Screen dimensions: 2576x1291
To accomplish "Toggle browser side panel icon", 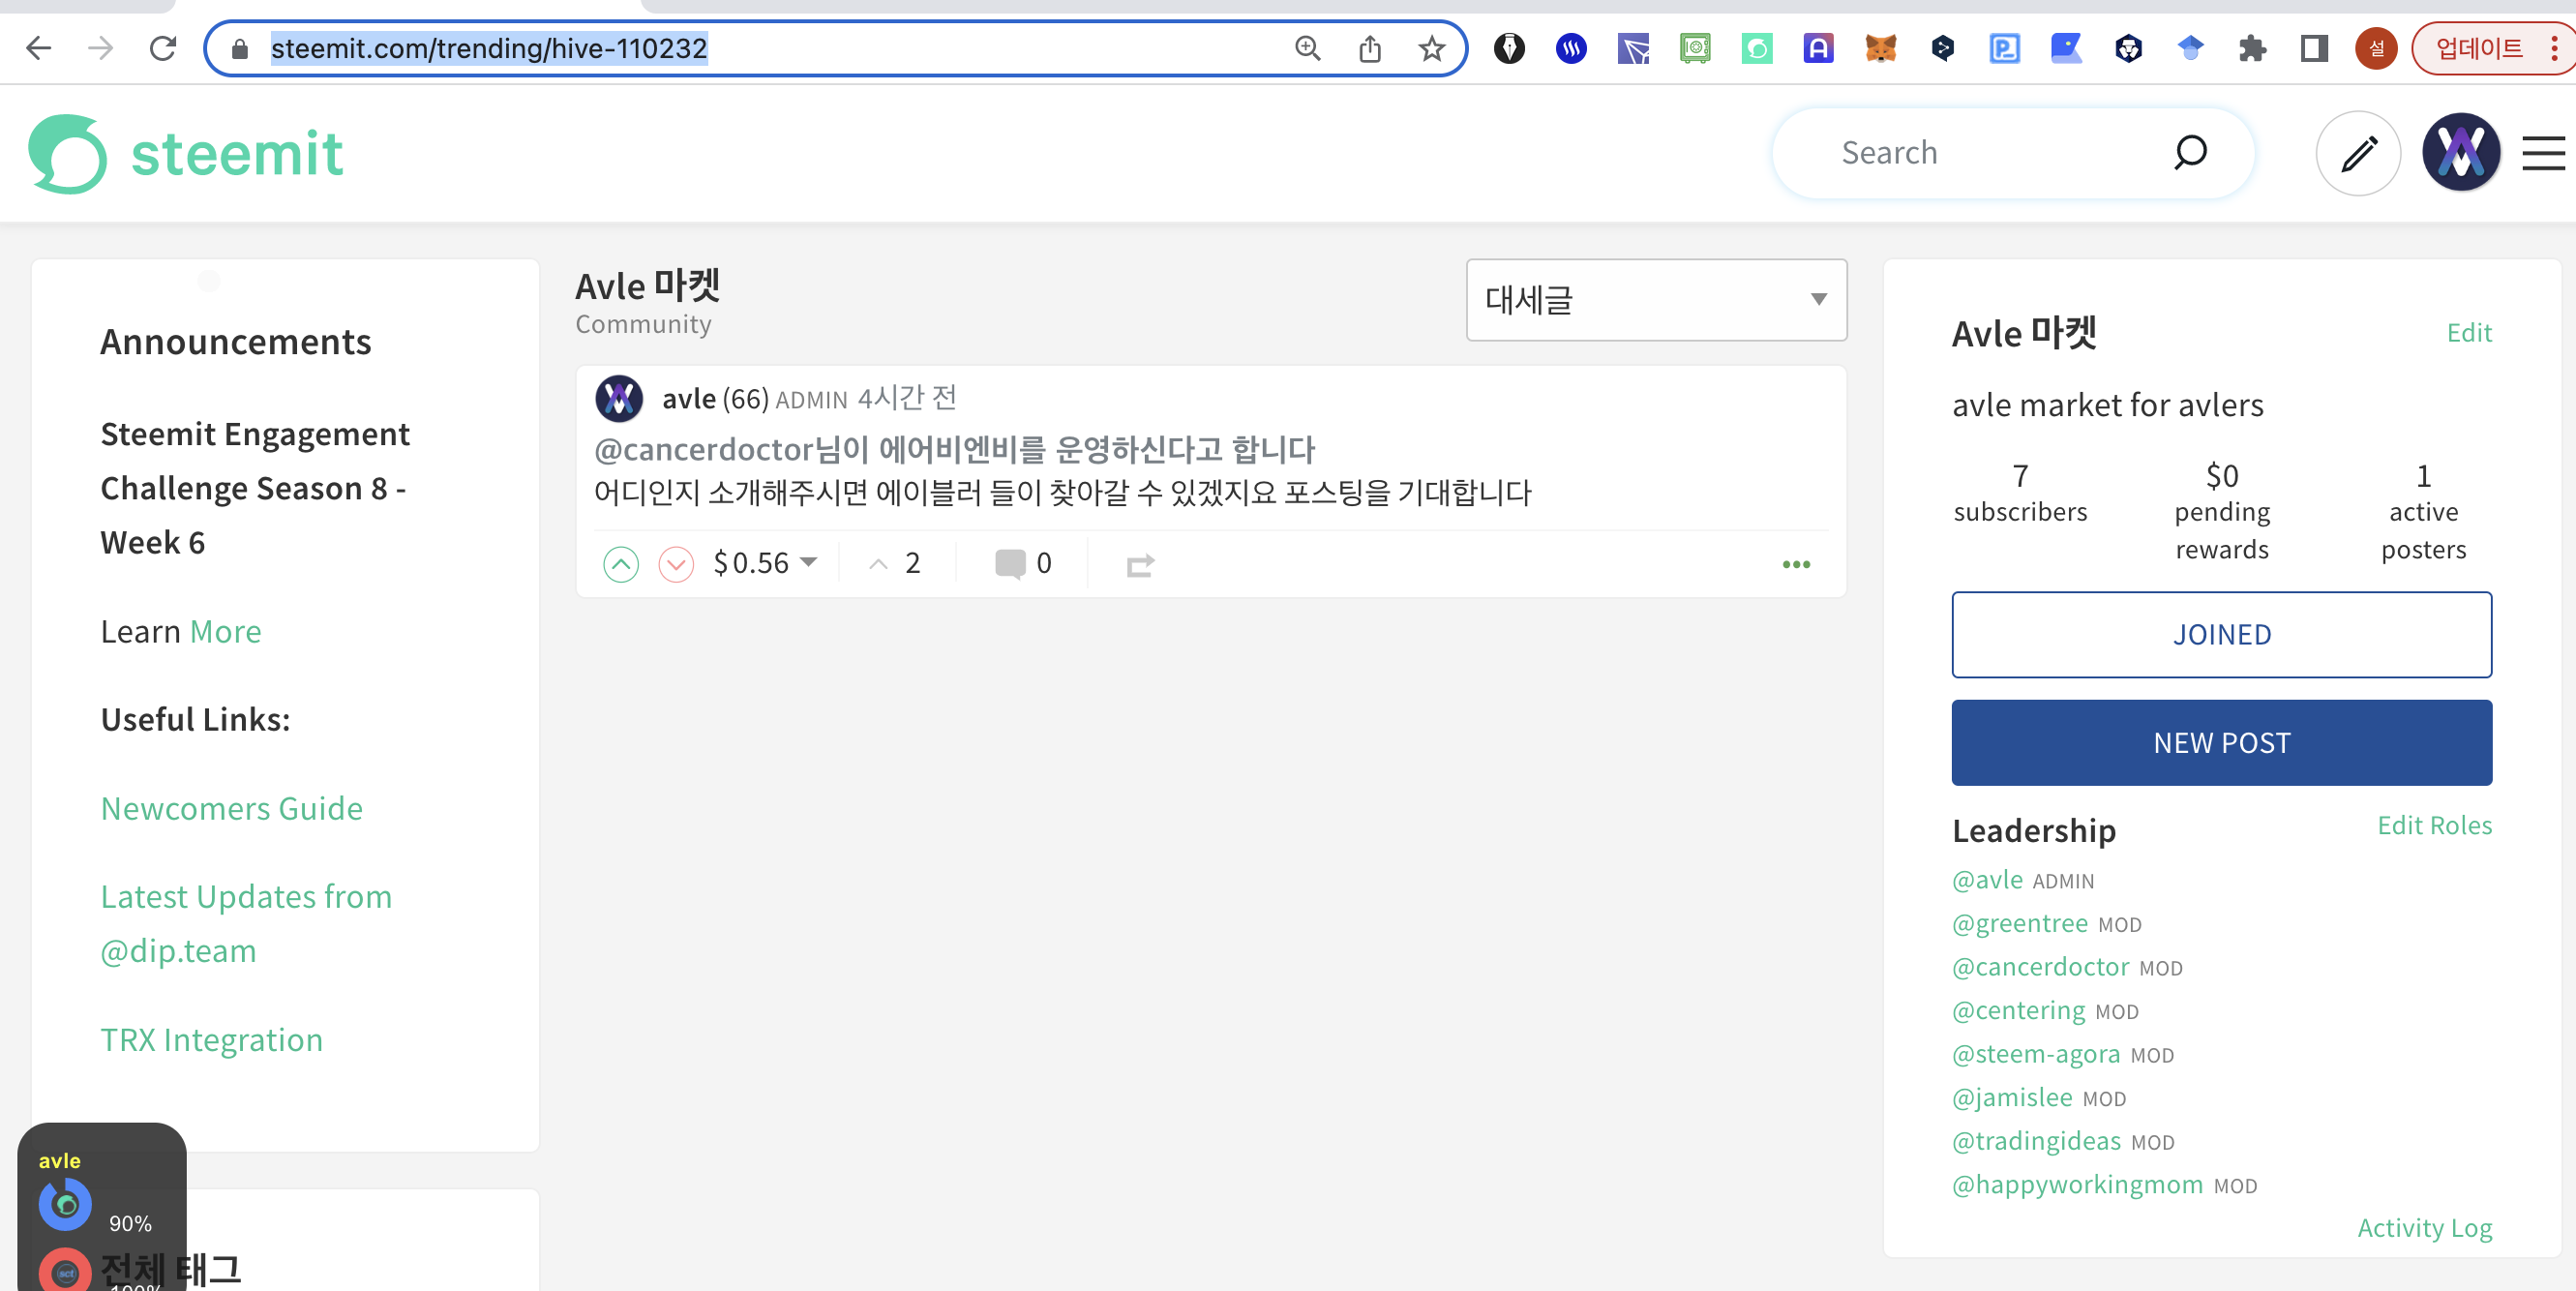I will pos(2313,48).
